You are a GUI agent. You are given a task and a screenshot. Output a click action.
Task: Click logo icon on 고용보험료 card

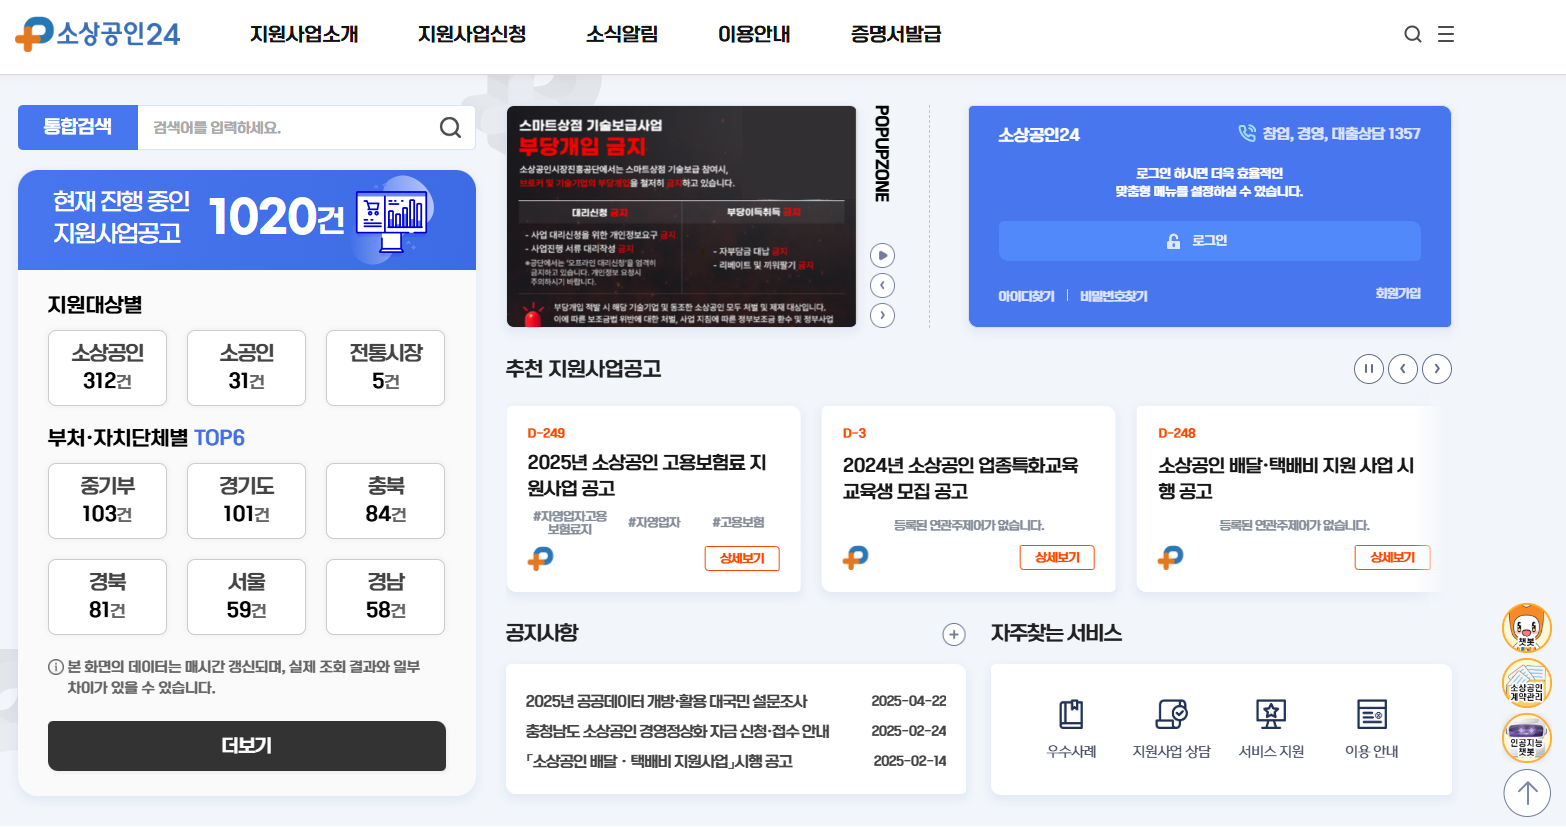pyautogui.click(x=540, y=558)
